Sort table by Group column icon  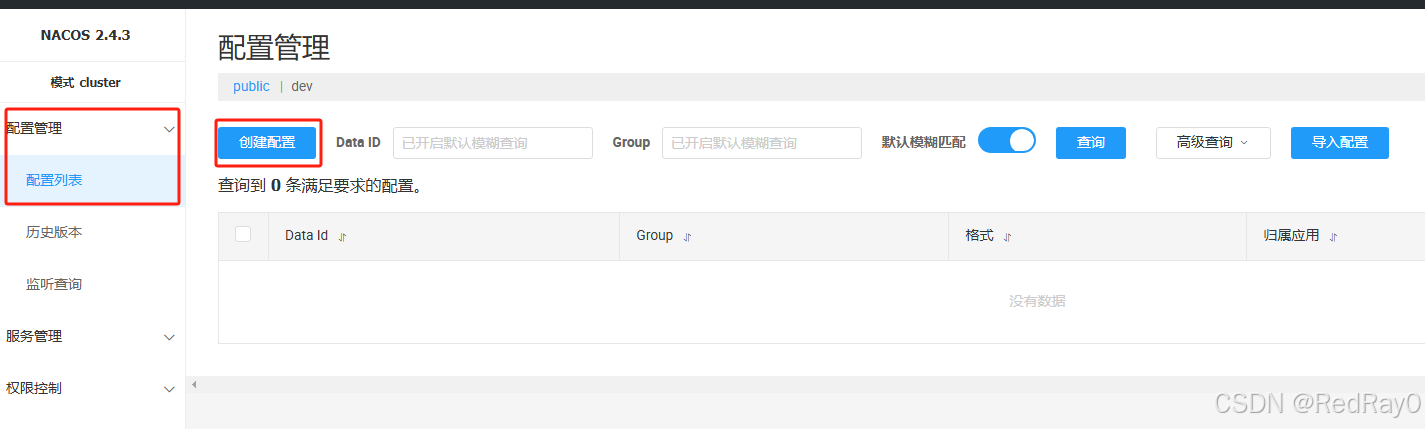(x=687, y=237)
